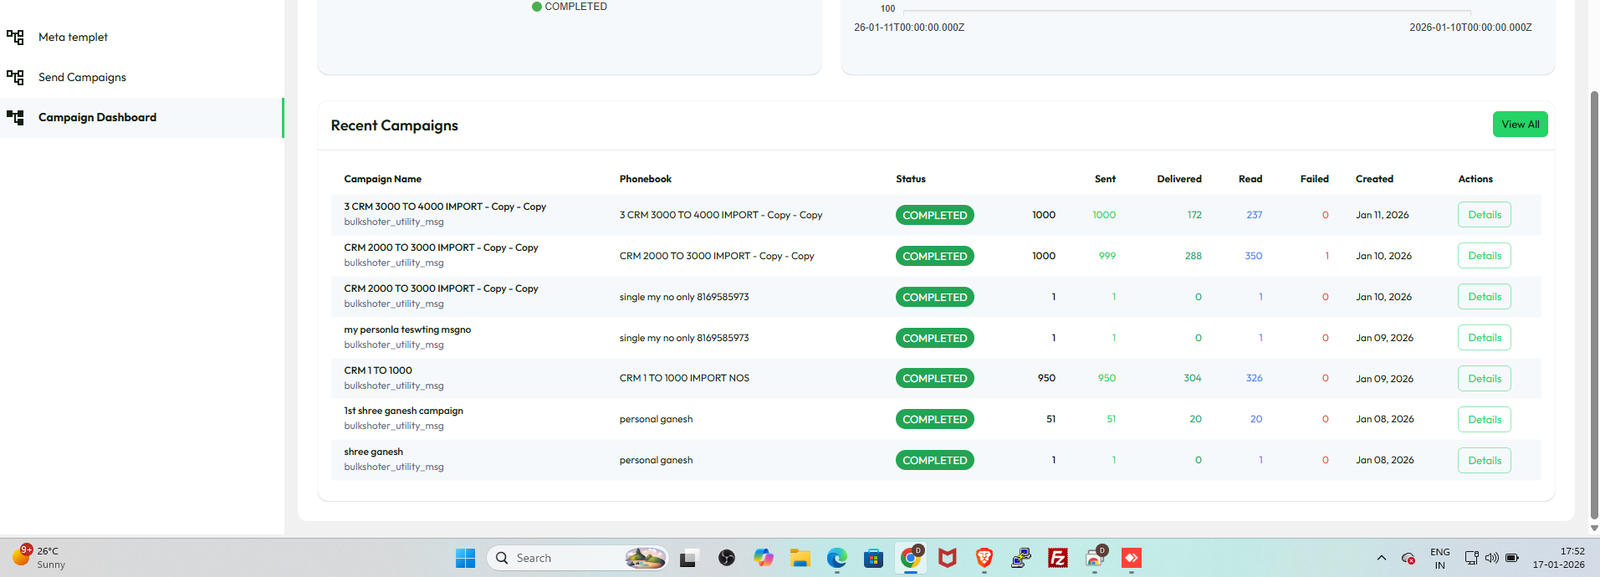Open FileZilla from the taskbar
Viewport: 1600px width, 577px height.
[x=1057, y=558]
